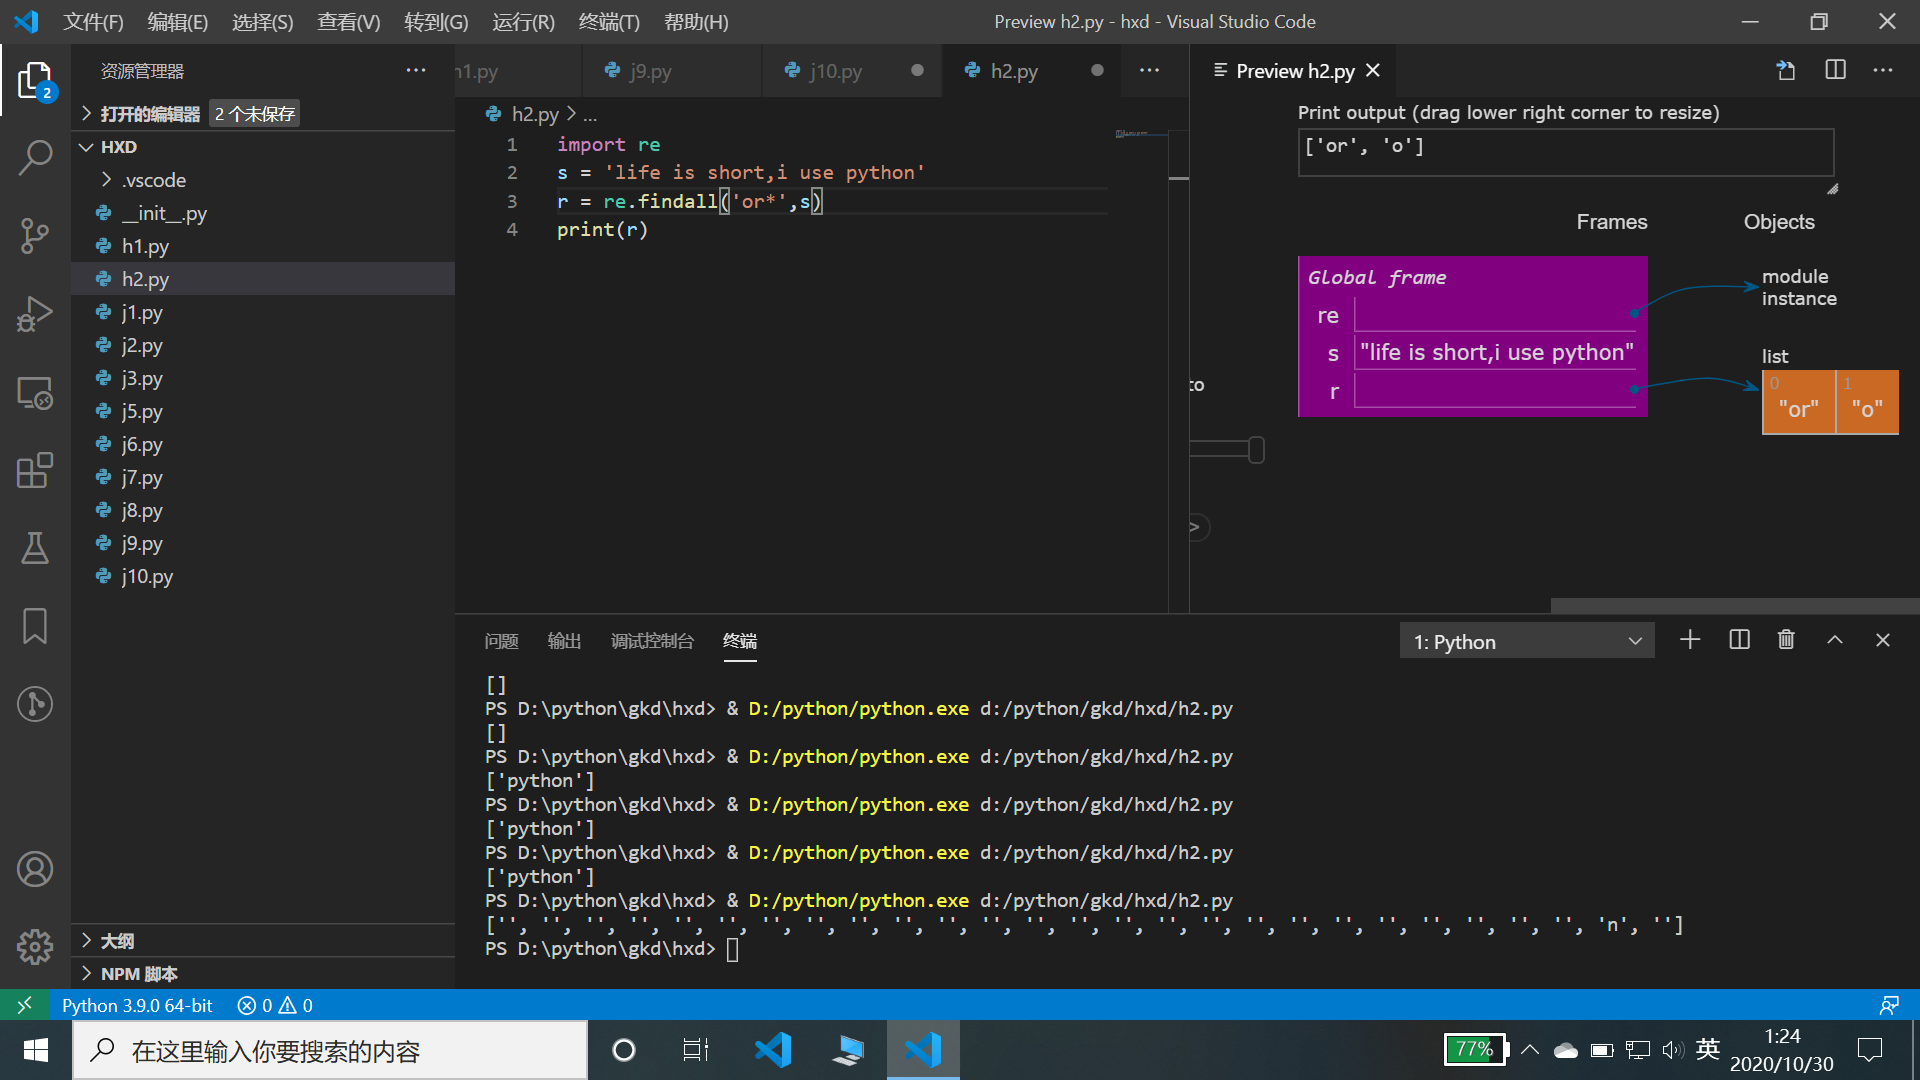Open Task View on taskbar

pyautogui.click(x=696, y=1050)
